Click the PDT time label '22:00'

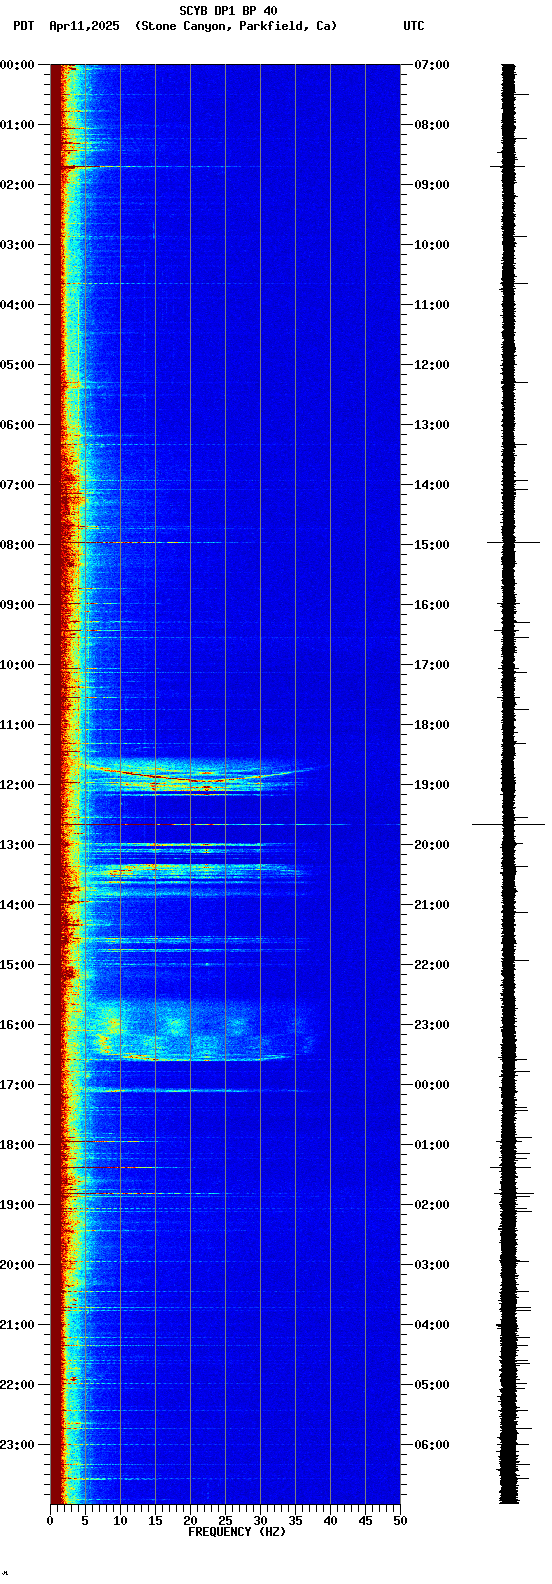pyautogui.click(x=18, y=1385)
